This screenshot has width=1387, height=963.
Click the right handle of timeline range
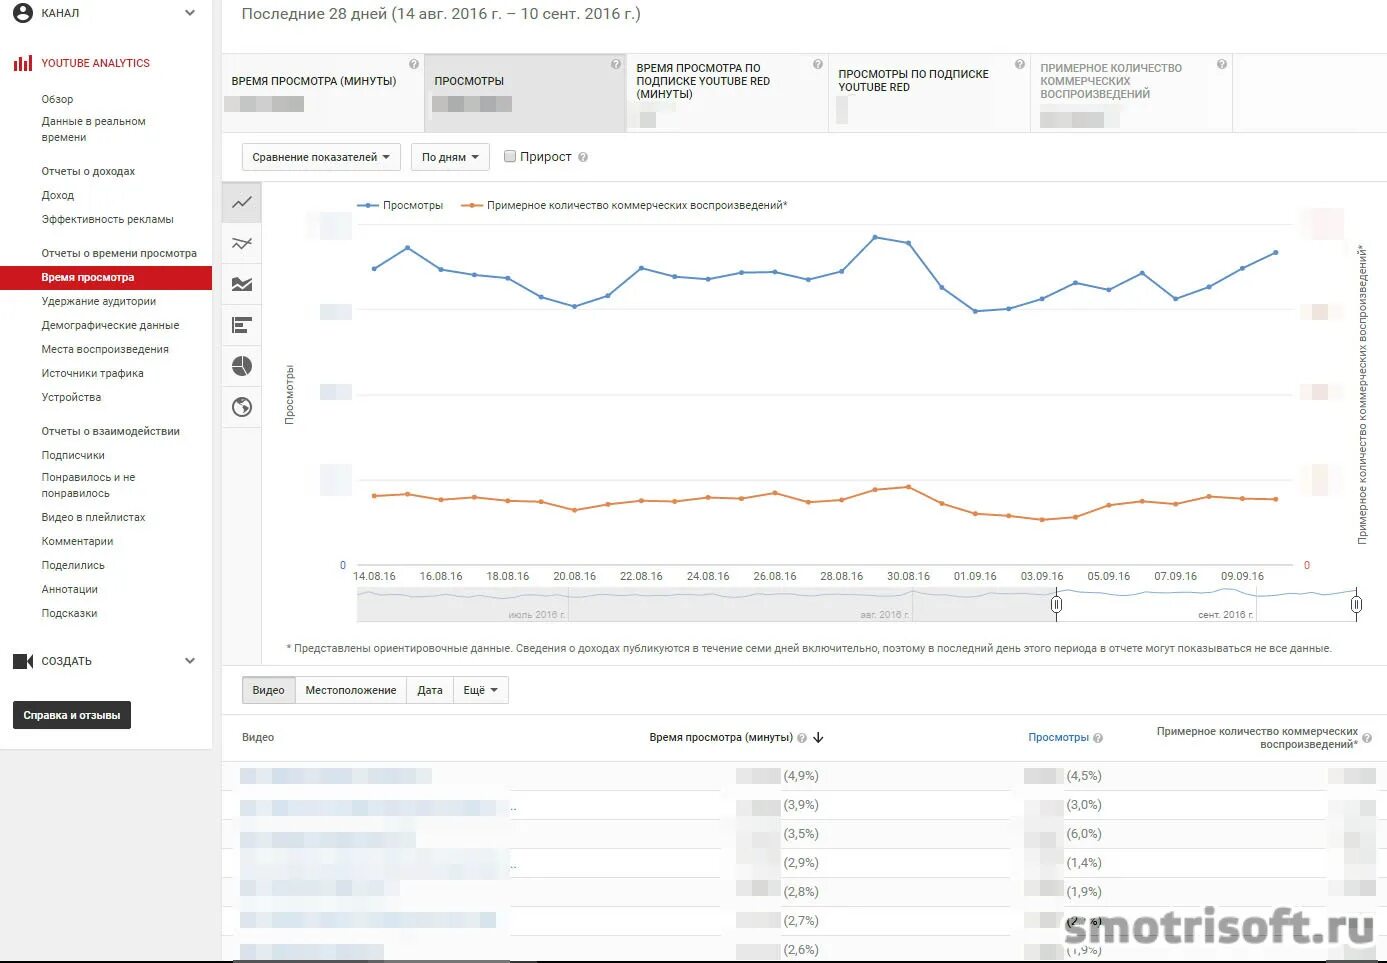coord(1356,604)
